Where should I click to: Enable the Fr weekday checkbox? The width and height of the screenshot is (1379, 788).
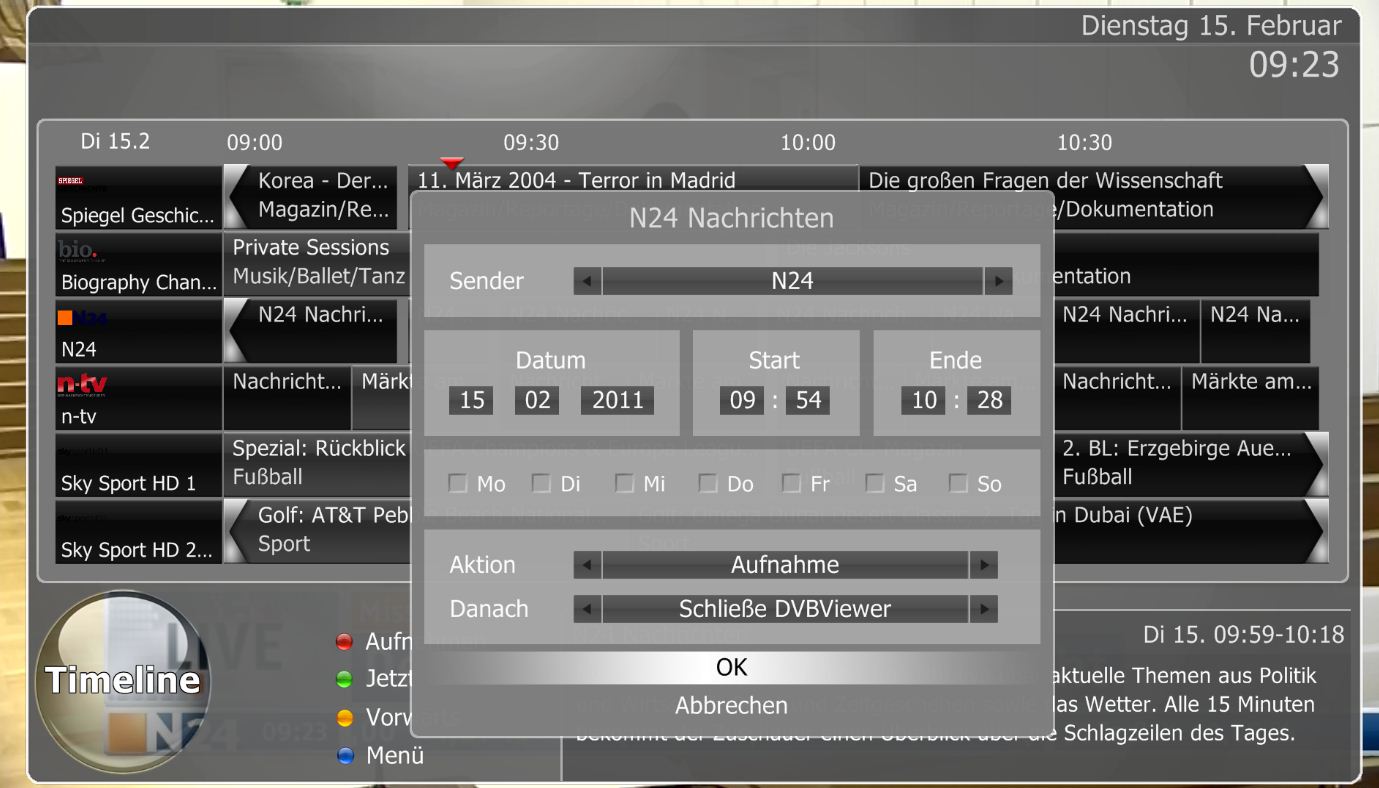[x=791, y=484]
